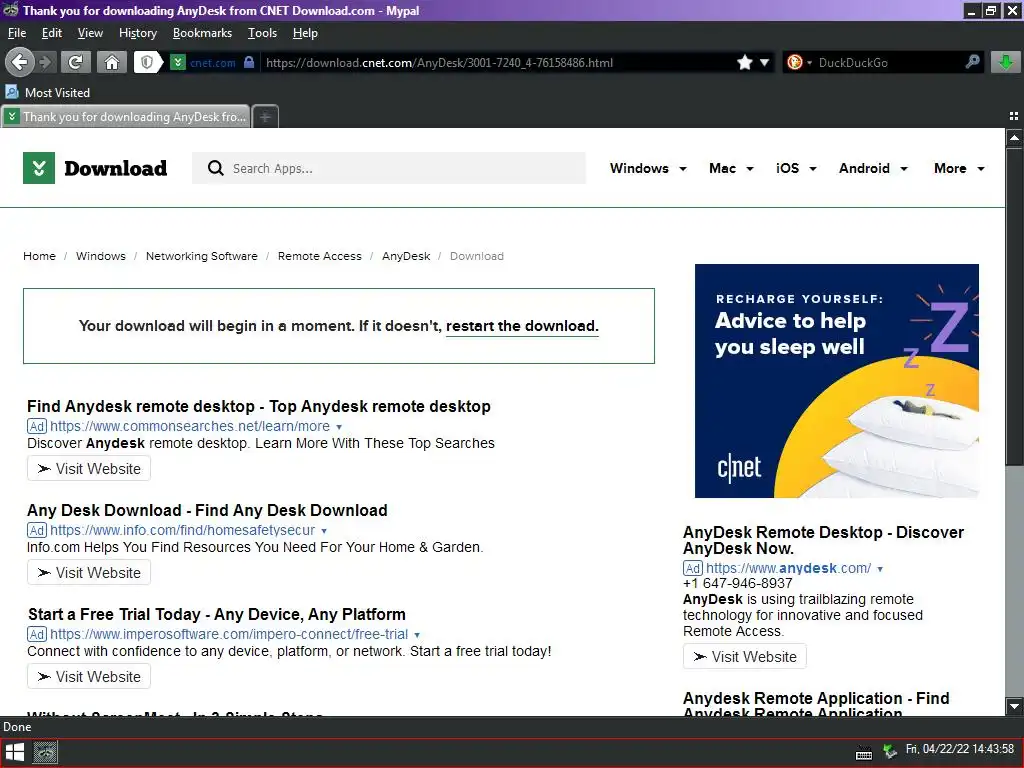Visit Website button under Any Desk Download

(89, 572)
